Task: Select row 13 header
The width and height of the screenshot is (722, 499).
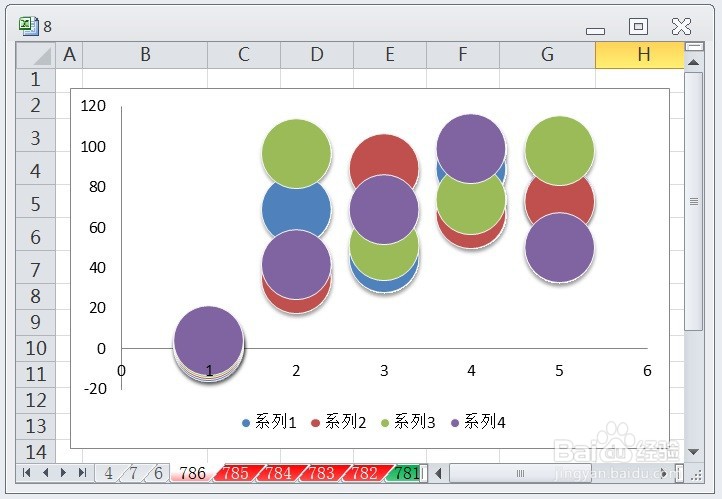Action: (x=35, y=426)
